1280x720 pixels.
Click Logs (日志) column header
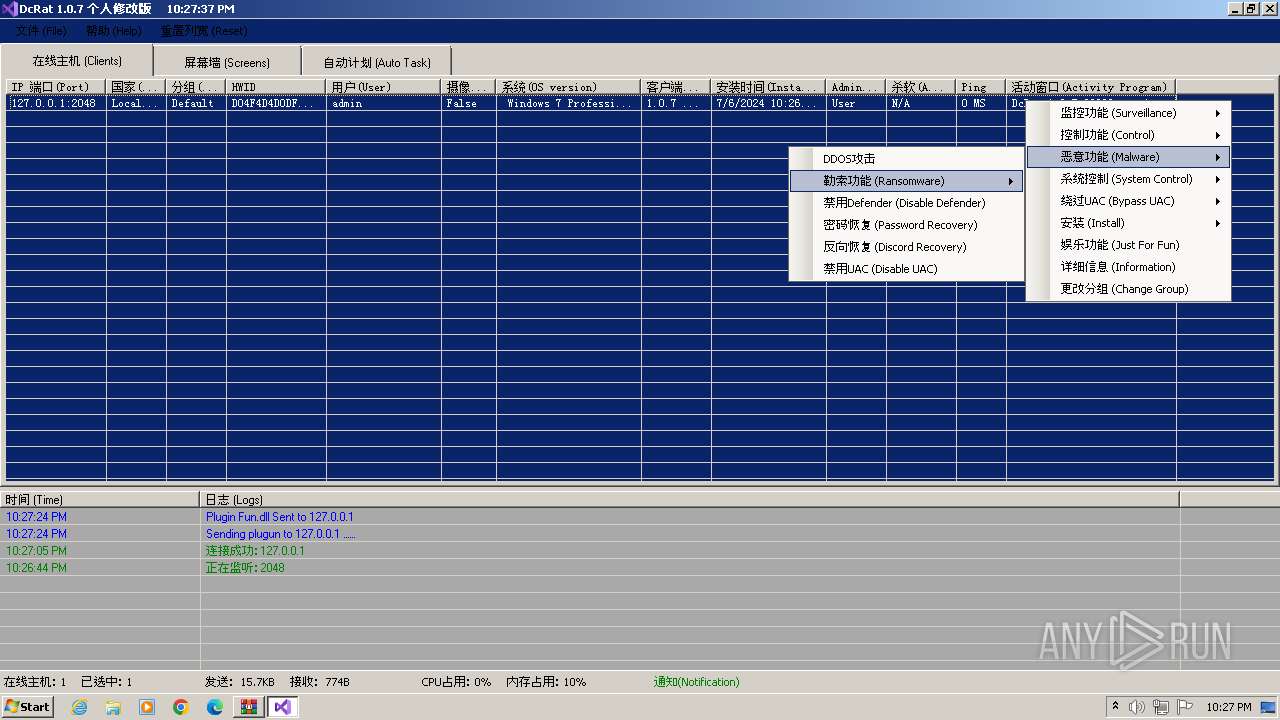(690, 499)
